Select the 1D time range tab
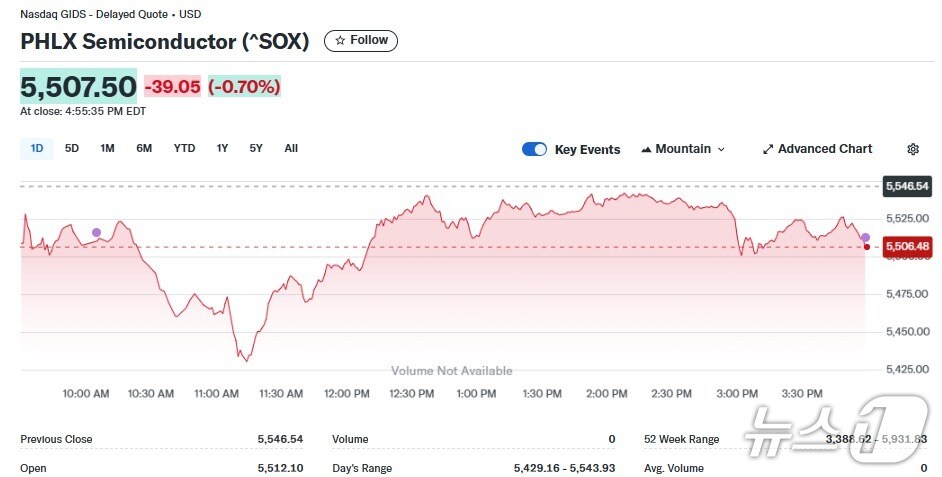 pos(37,148)
